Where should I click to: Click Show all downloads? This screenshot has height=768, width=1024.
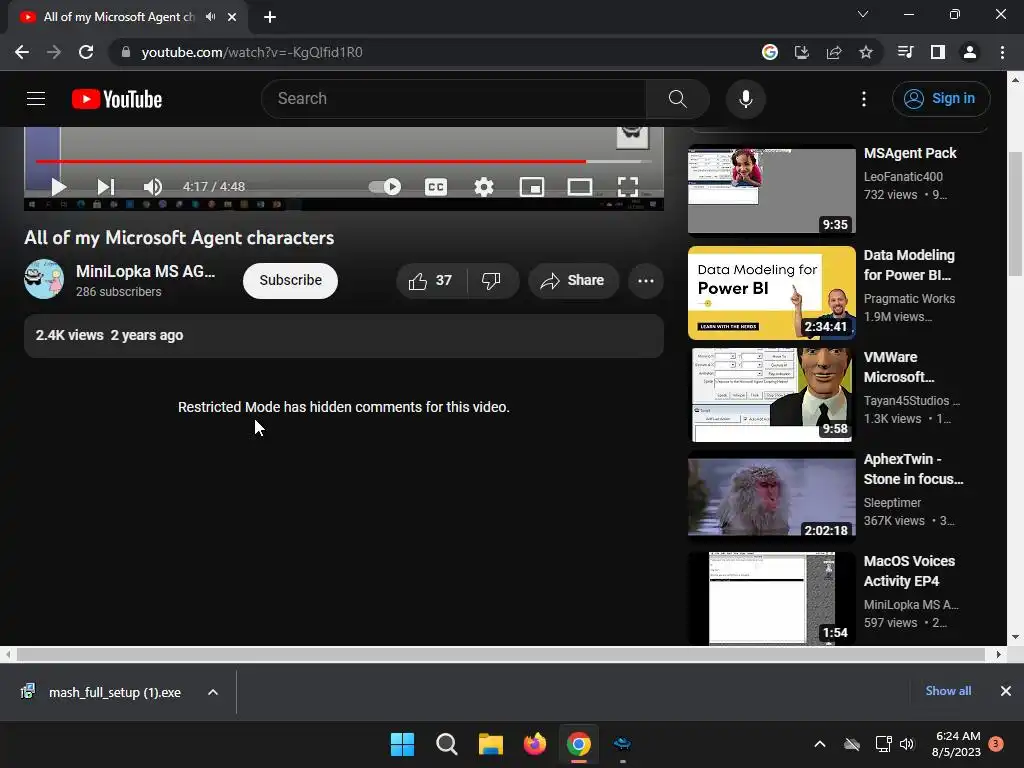(x=948, y=691)
